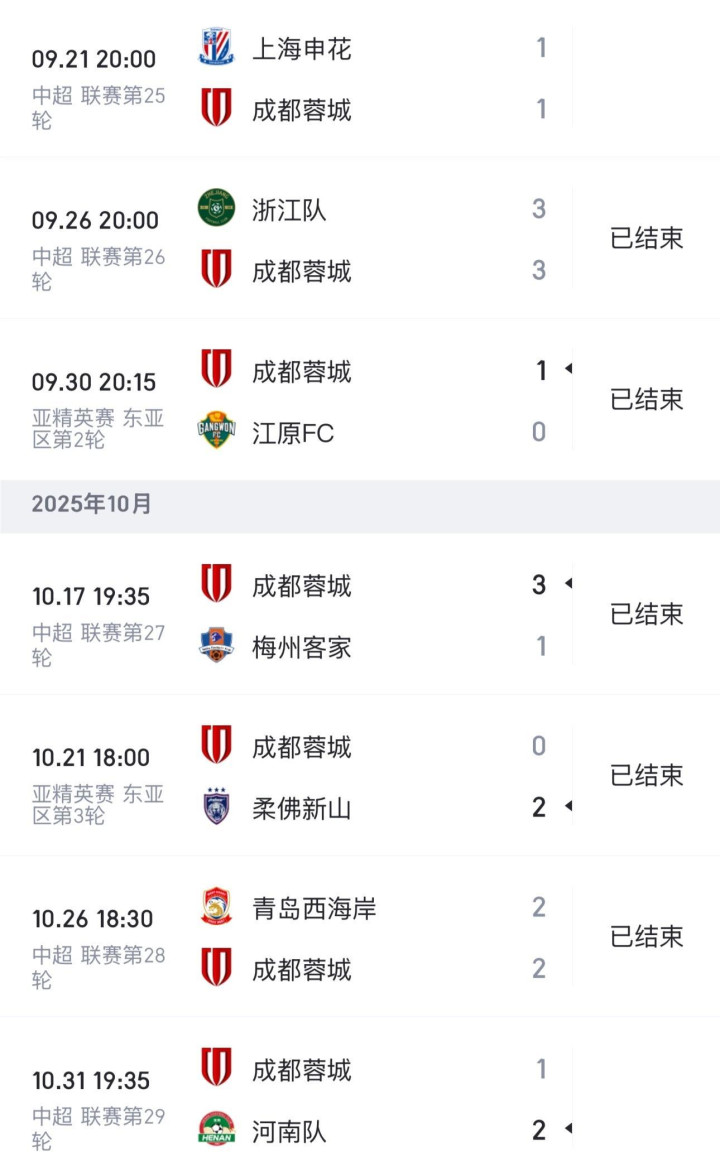Tap Chengdu Rongcheng logo in 10.21 match
Image resolution: width=720 pixels, height=1176 pixels.
coord(216,745)
